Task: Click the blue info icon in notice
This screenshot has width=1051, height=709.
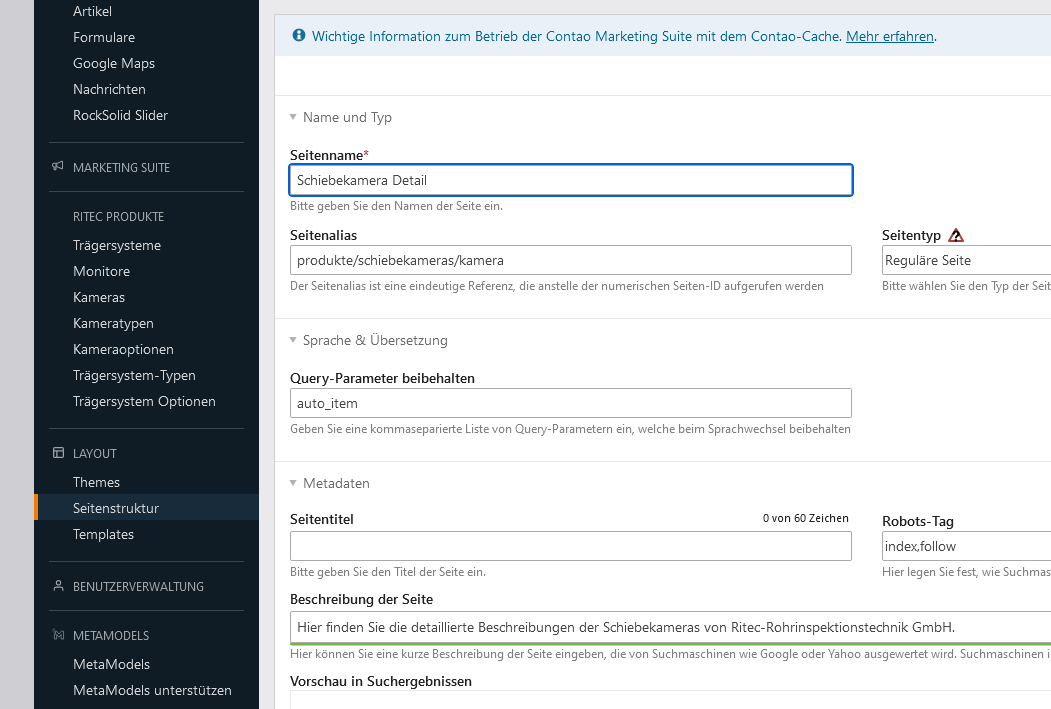Action: (x=298, y=36)
